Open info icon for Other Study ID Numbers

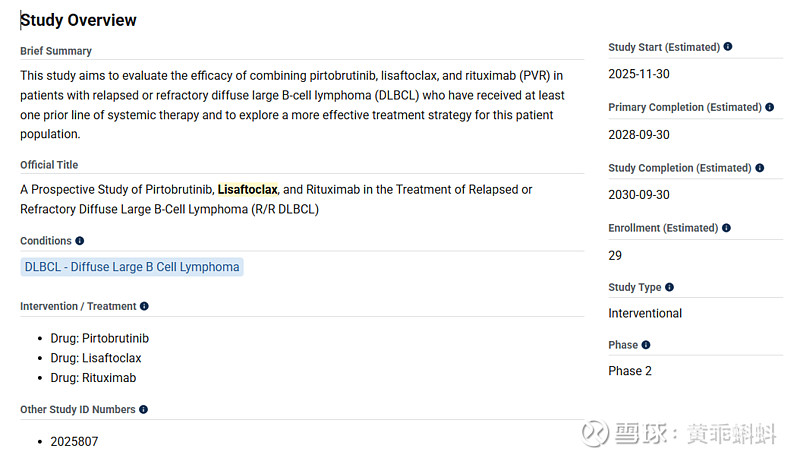click(144, 409)
